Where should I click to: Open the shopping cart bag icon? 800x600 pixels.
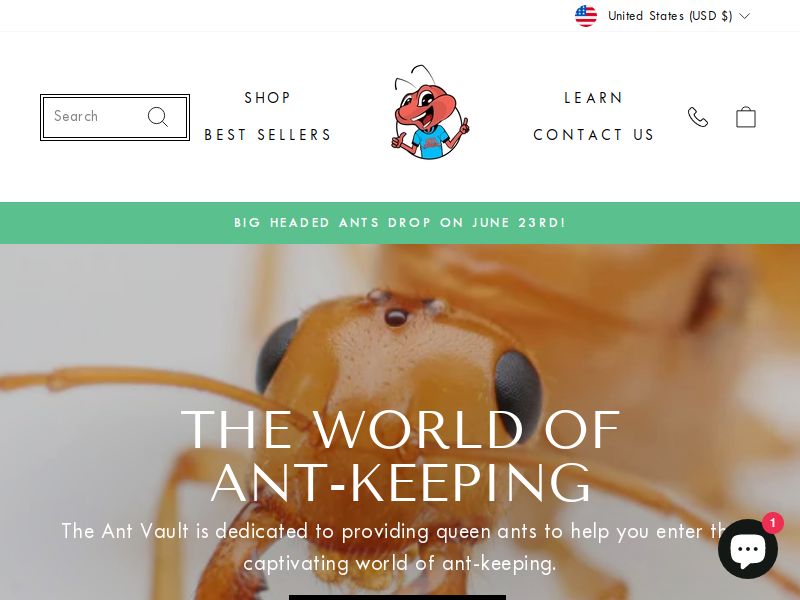[745, 117]
